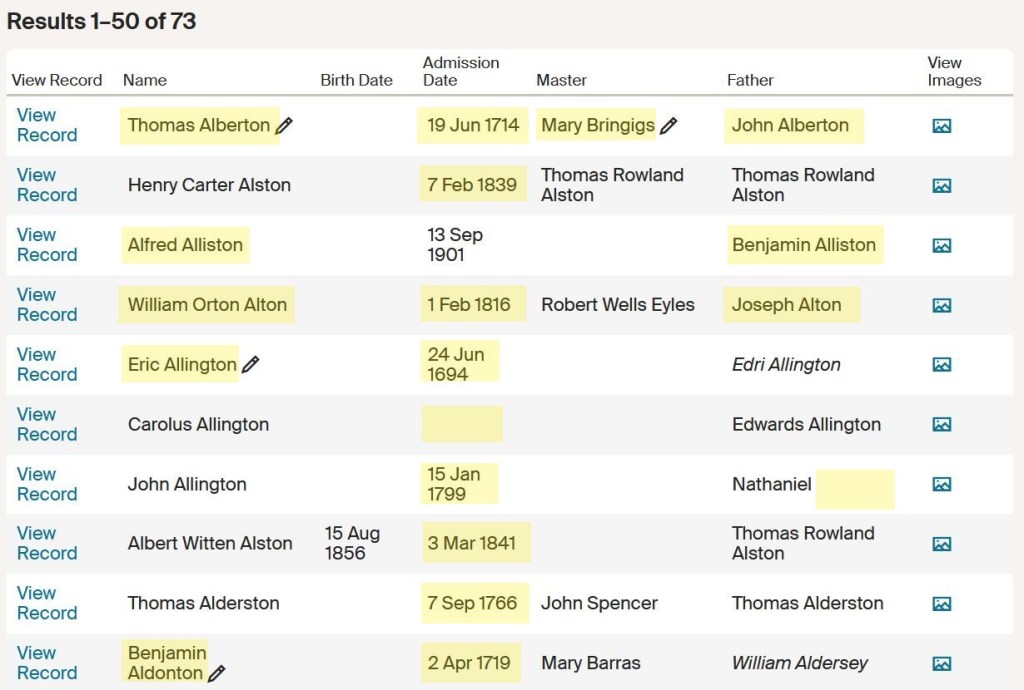Open View Record for Thomas Alberton
The image size is (1024, 690).
point(46,125)
